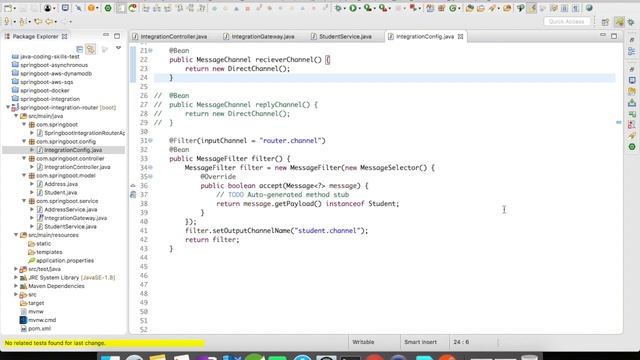Click the Last Edit Location arrow icon
The height and width of the screenshot is (360, 640).
point(38,21)
